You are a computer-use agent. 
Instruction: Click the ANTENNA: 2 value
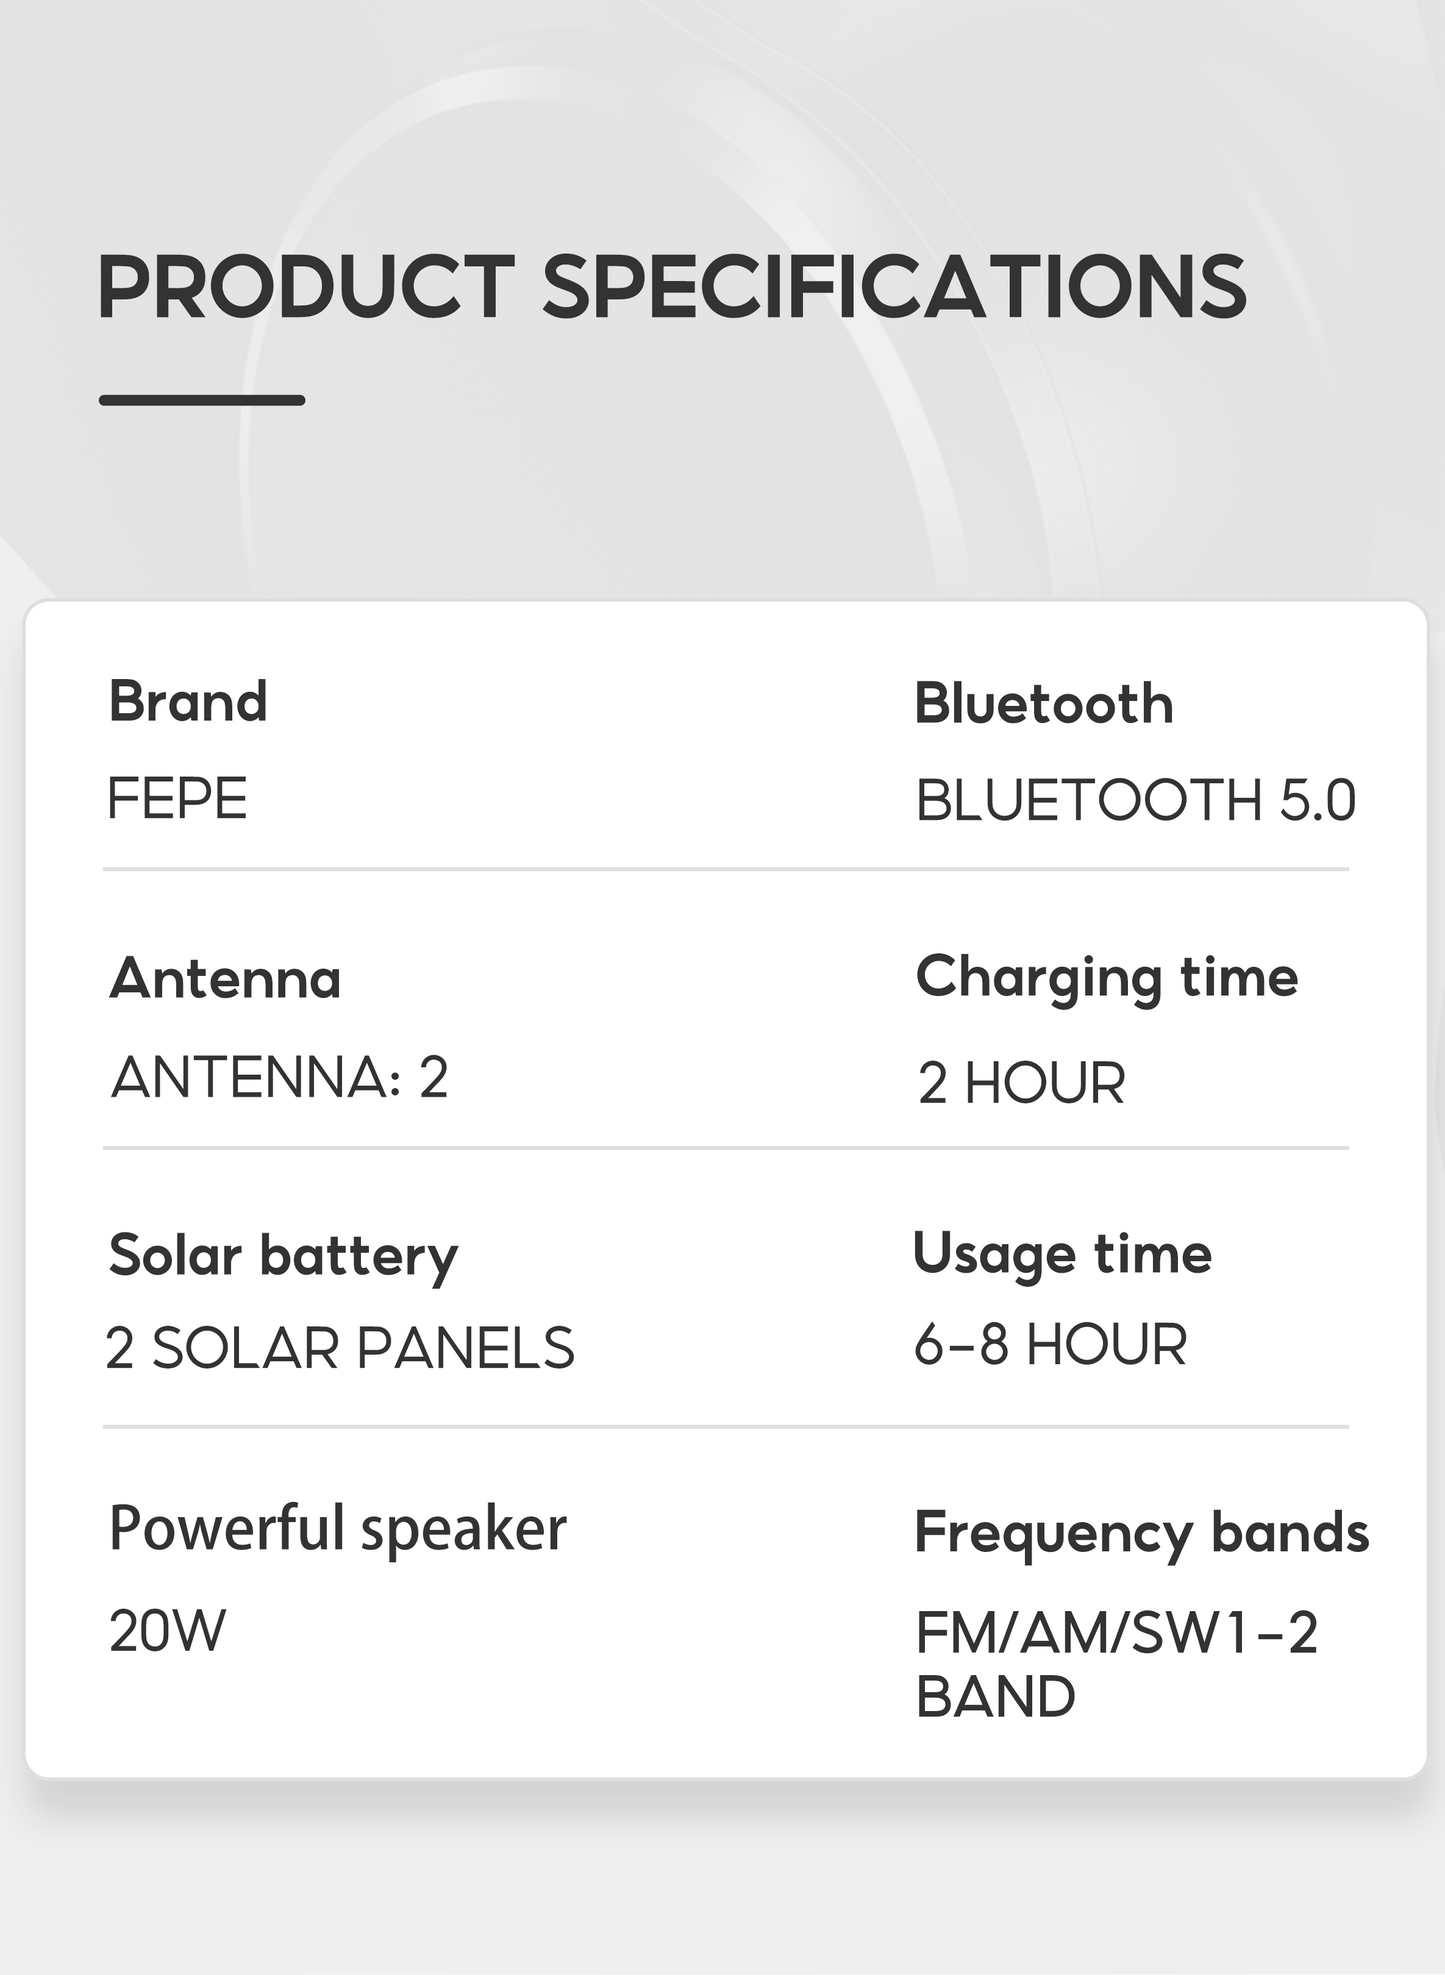tap(279, 1078)
